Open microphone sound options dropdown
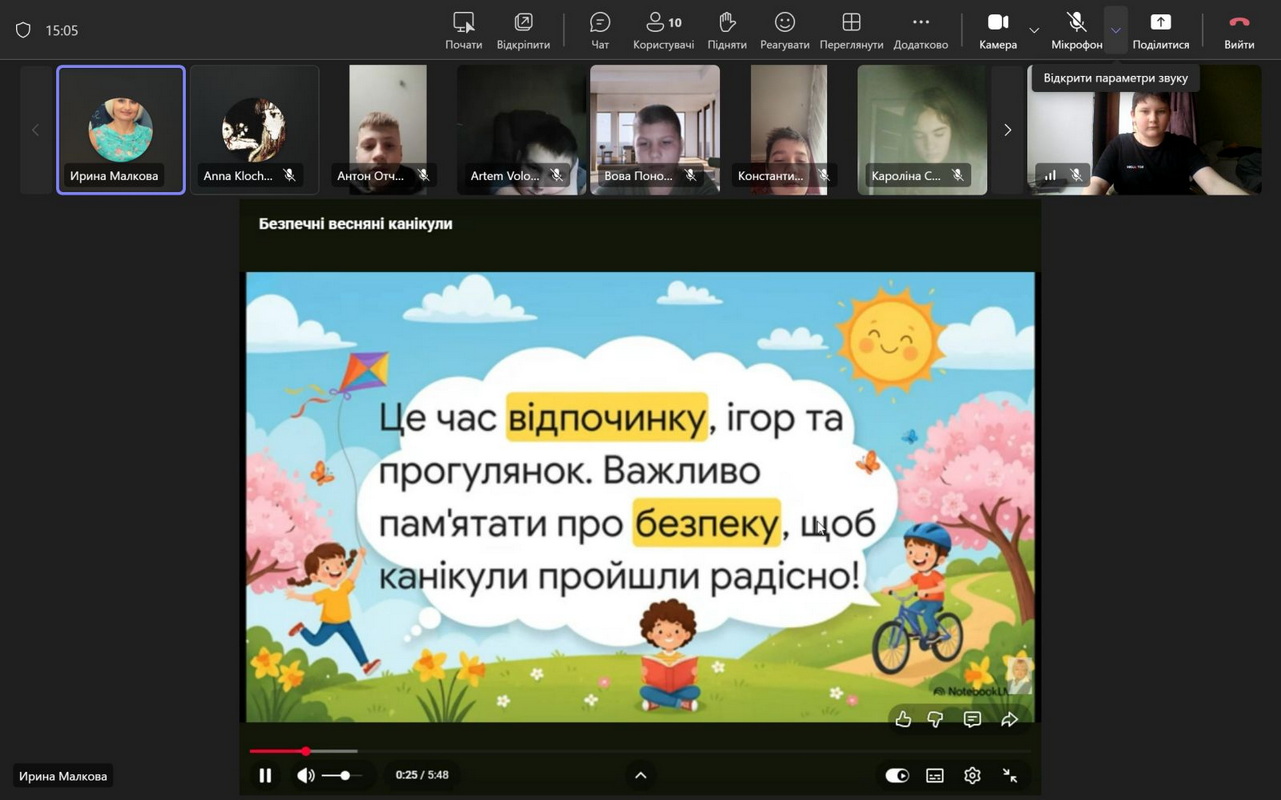 [1115, 30]
